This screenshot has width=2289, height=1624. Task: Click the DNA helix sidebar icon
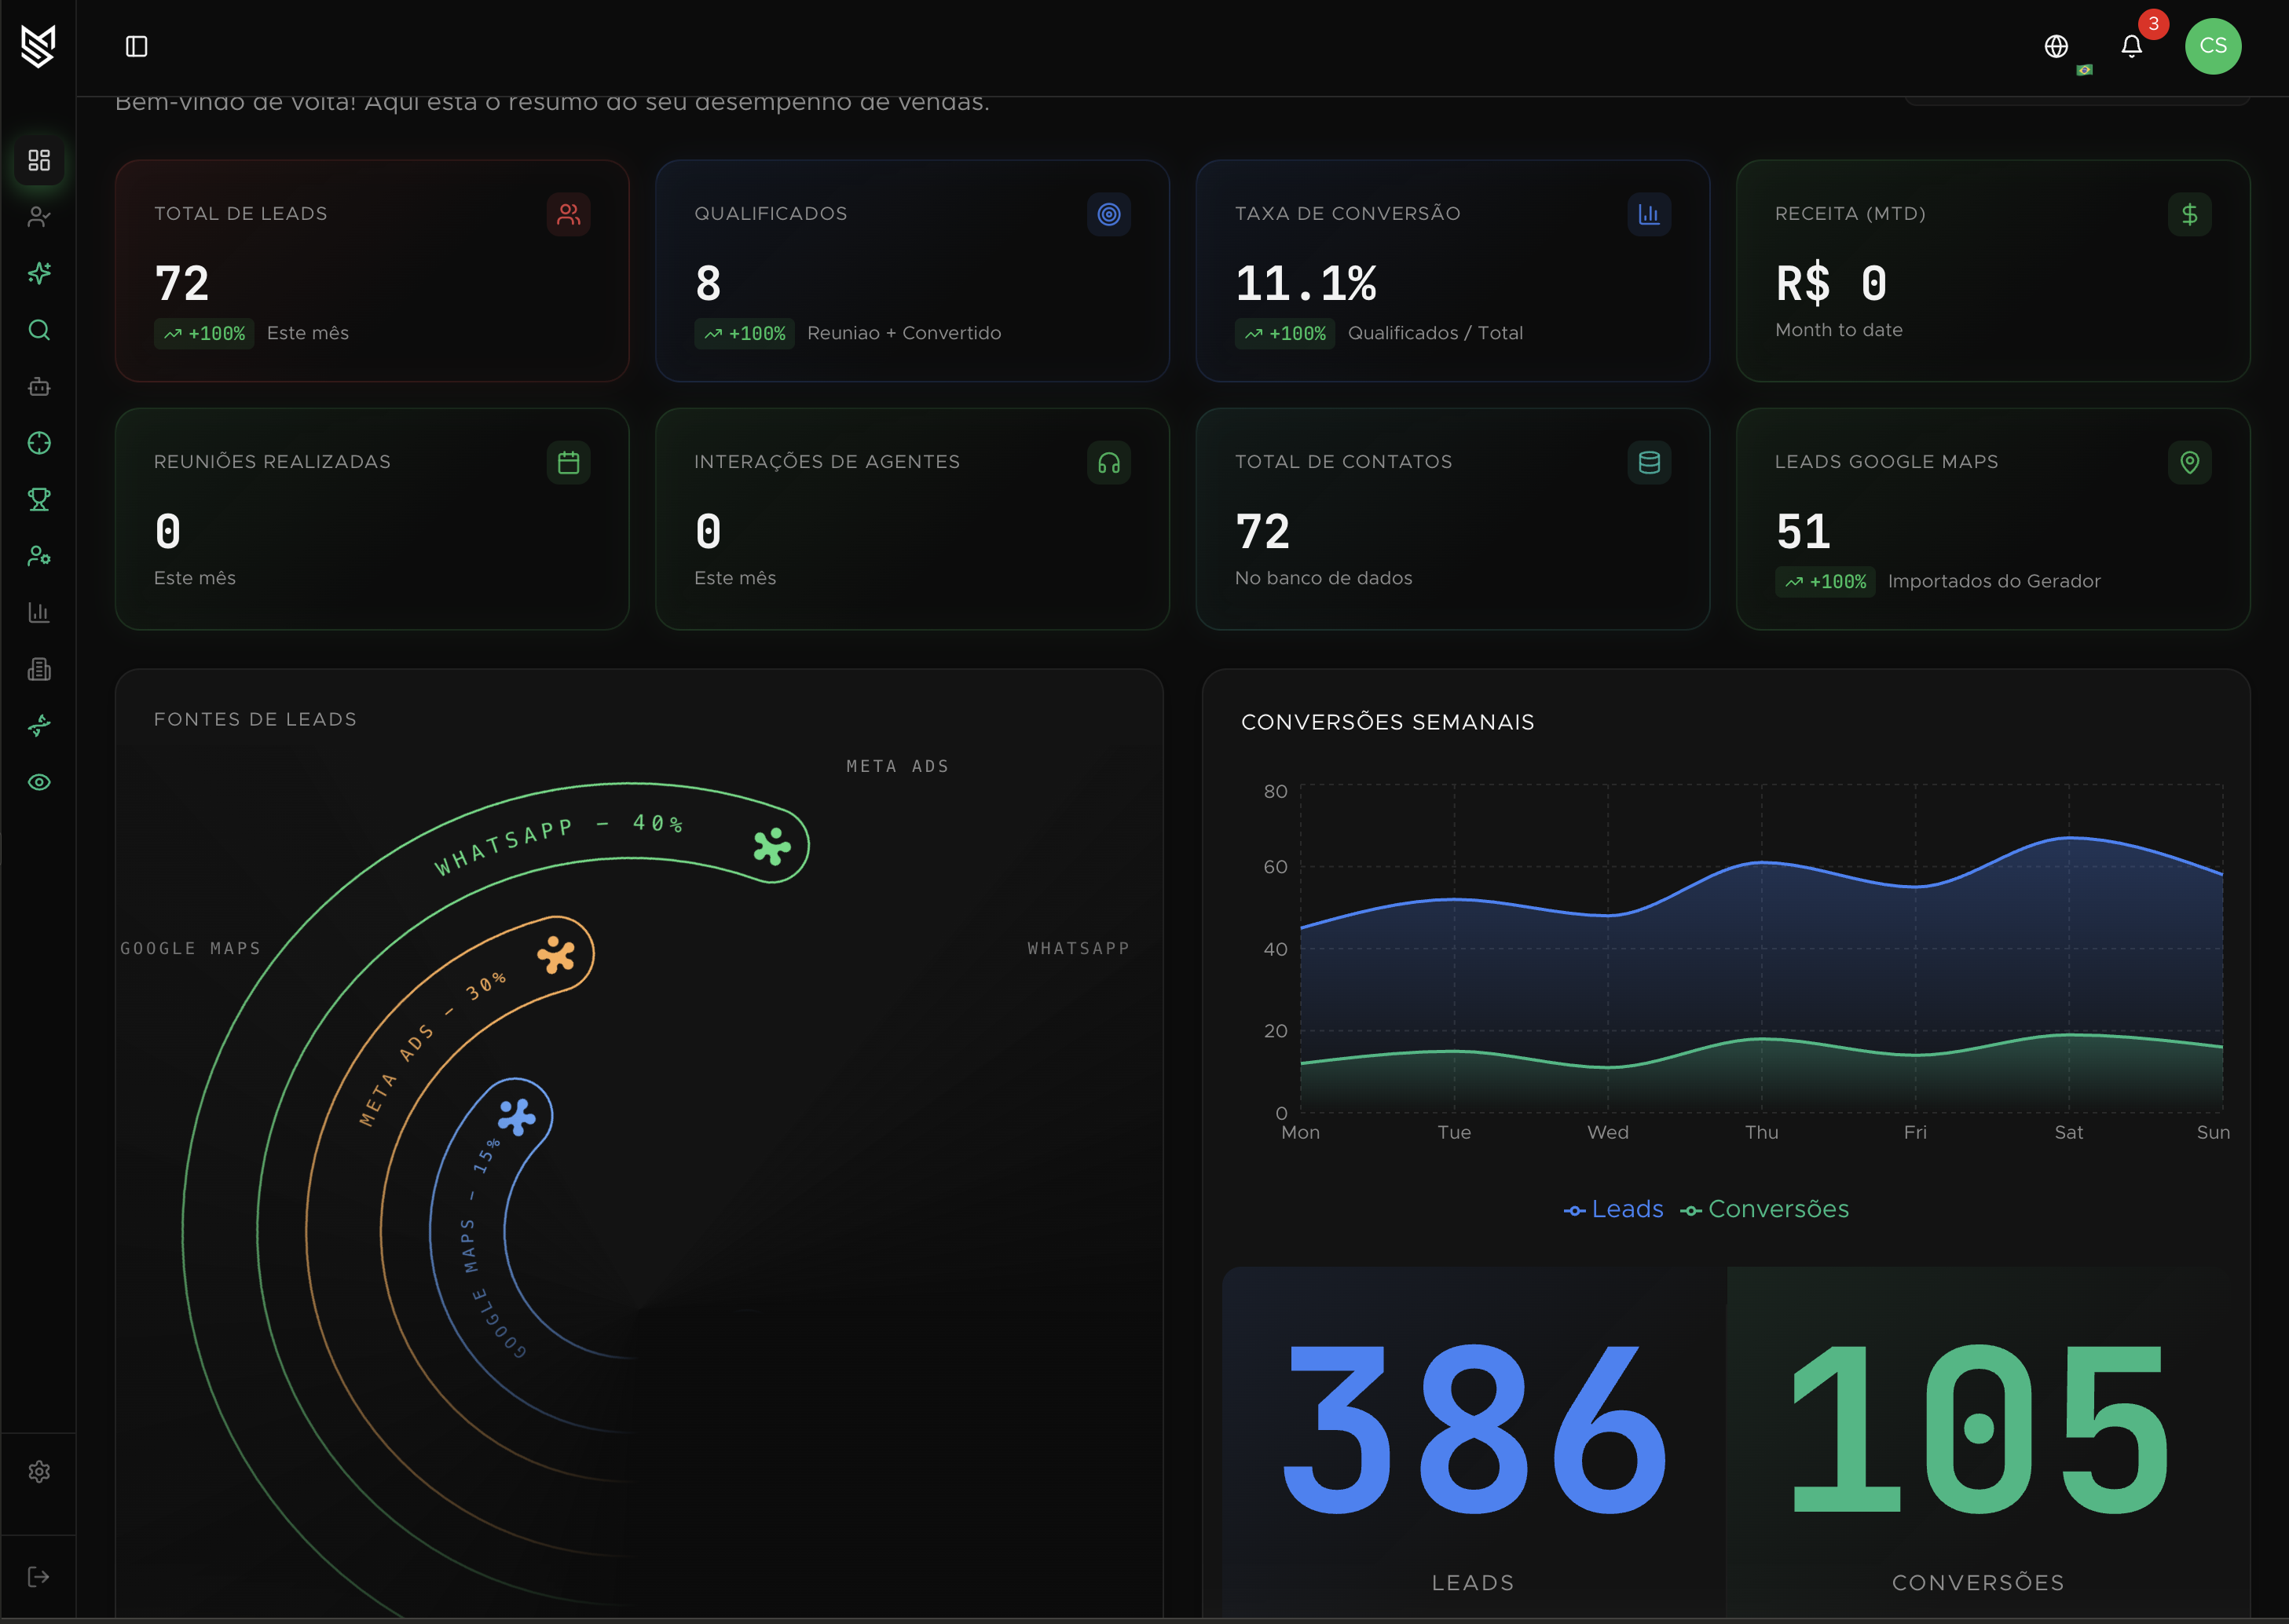pos(39,725)
